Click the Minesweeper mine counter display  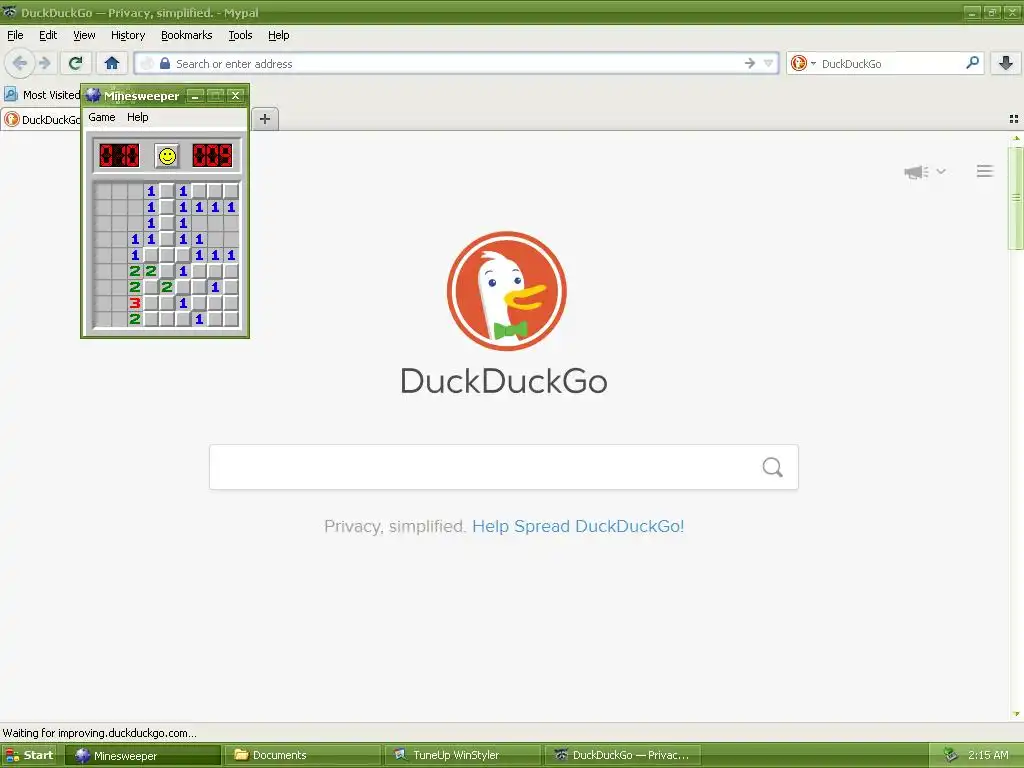[119, 156]
